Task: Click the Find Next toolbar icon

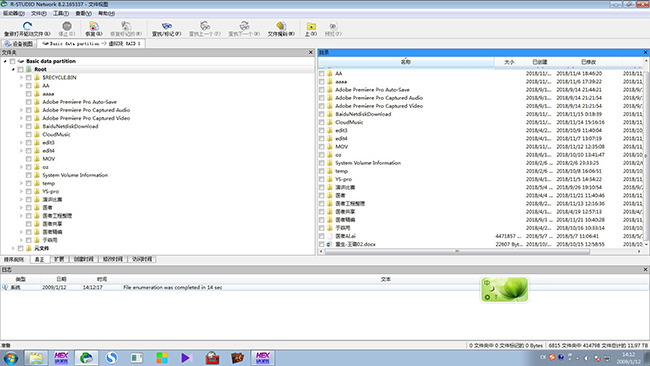Action: point(244,26)
